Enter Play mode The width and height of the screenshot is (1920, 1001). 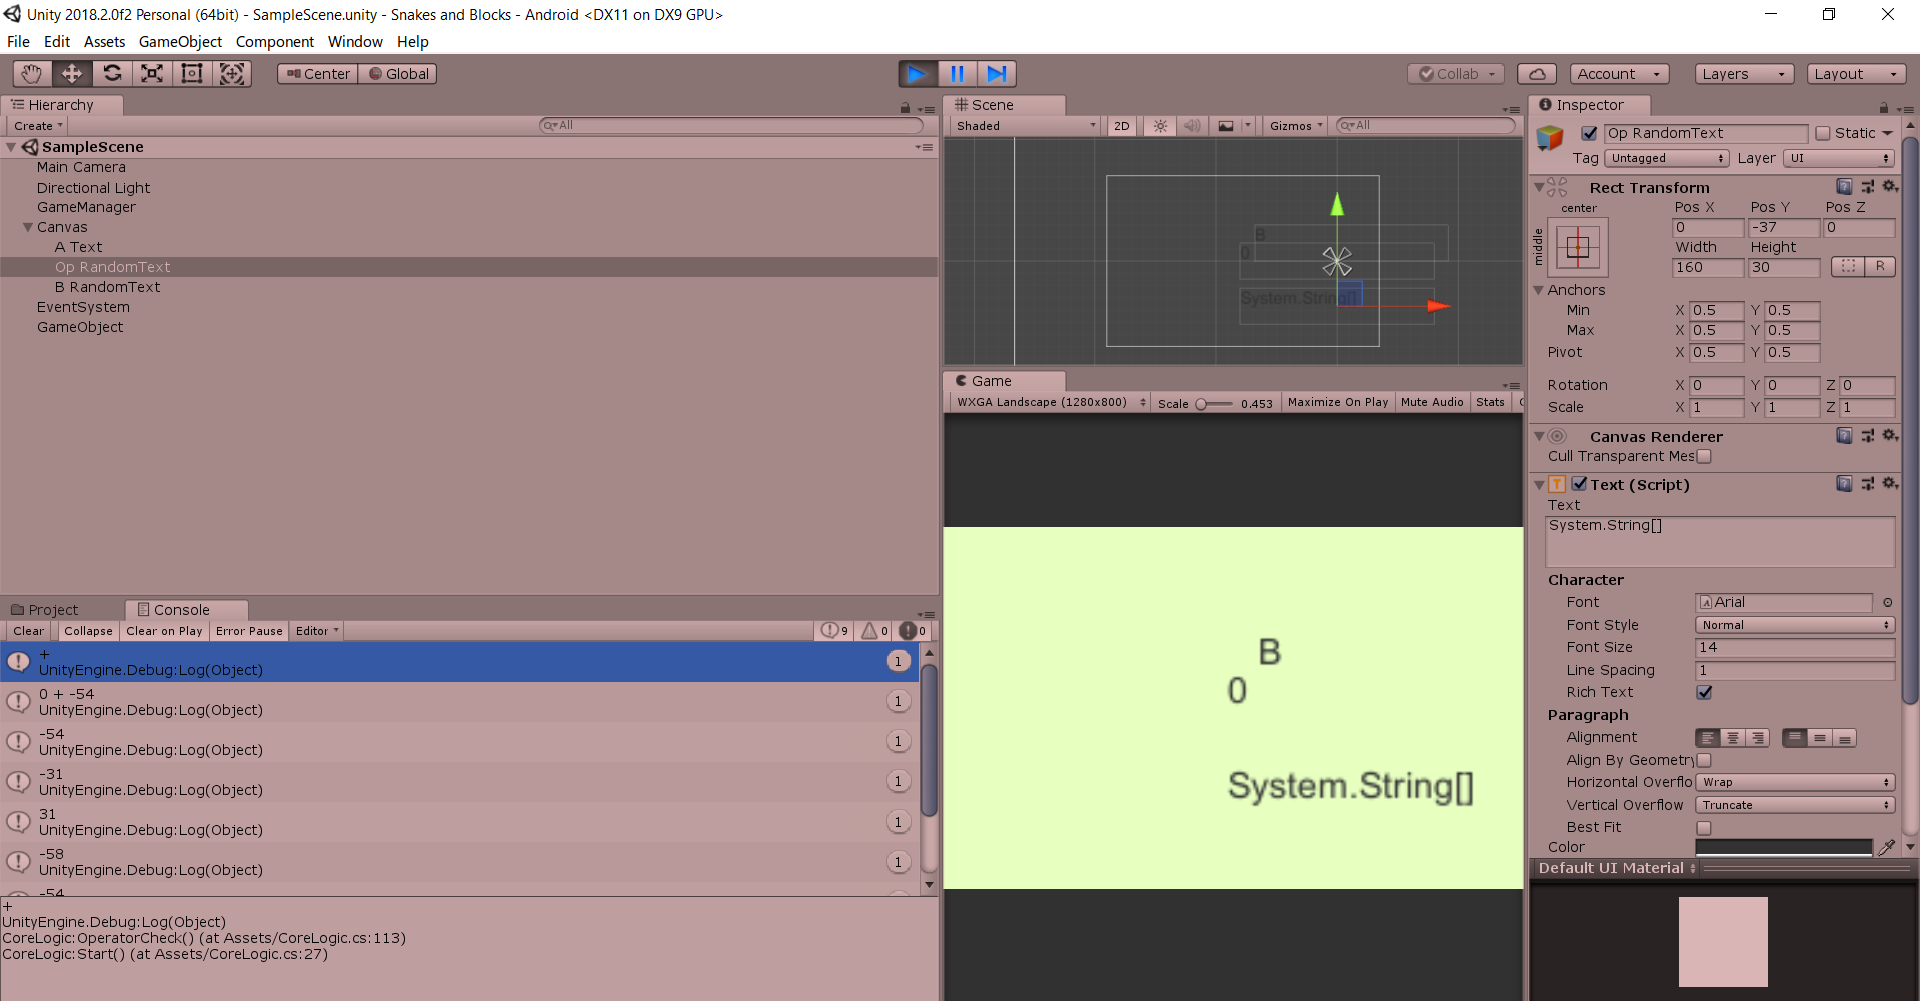[917, 73]
